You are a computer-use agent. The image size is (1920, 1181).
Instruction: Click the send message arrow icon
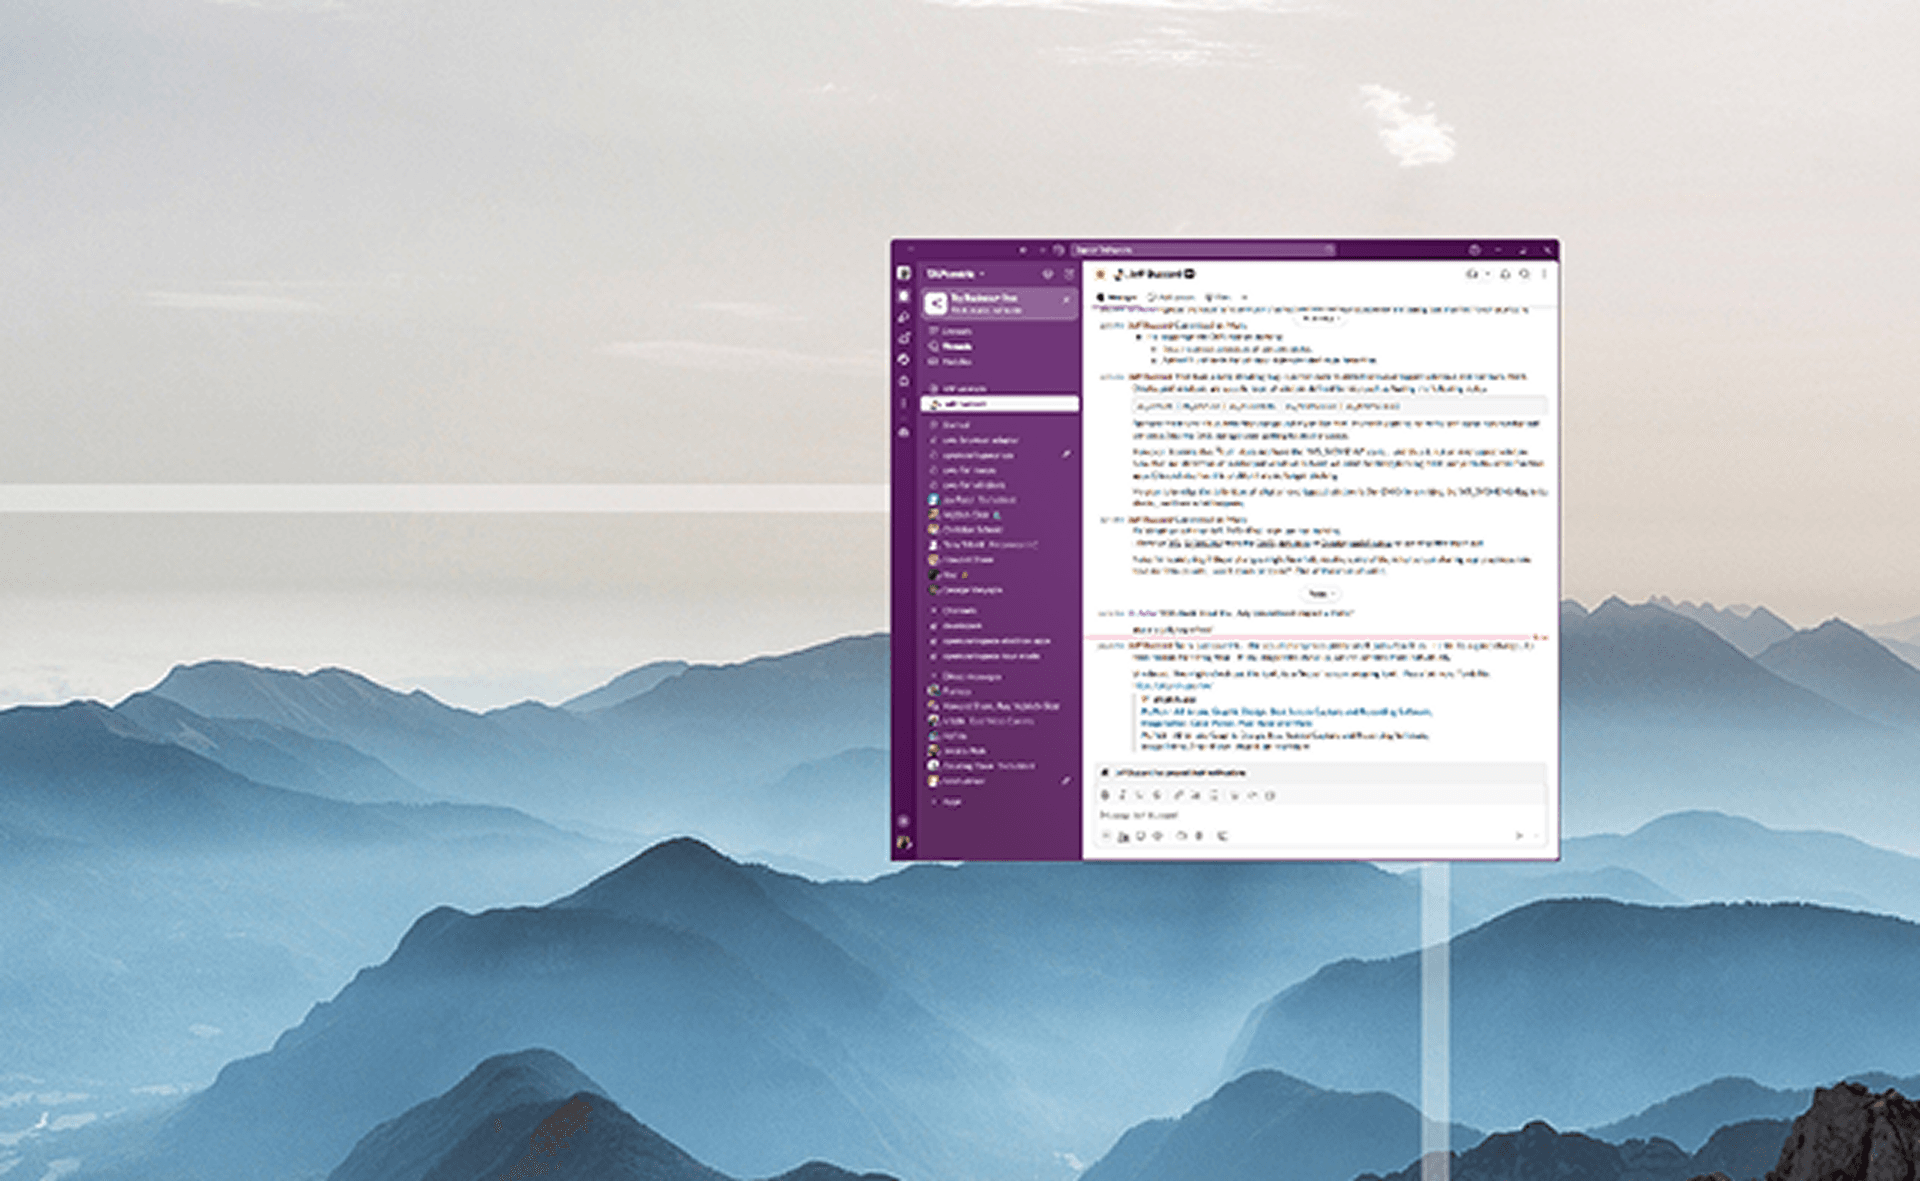click(x=1518, y=836)
